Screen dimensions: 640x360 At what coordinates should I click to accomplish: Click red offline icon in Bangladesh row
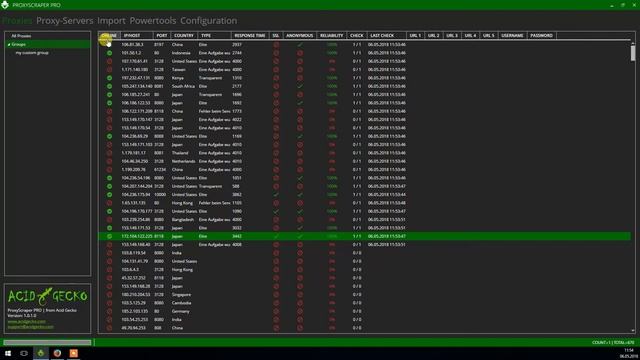(x=109, y=220)
